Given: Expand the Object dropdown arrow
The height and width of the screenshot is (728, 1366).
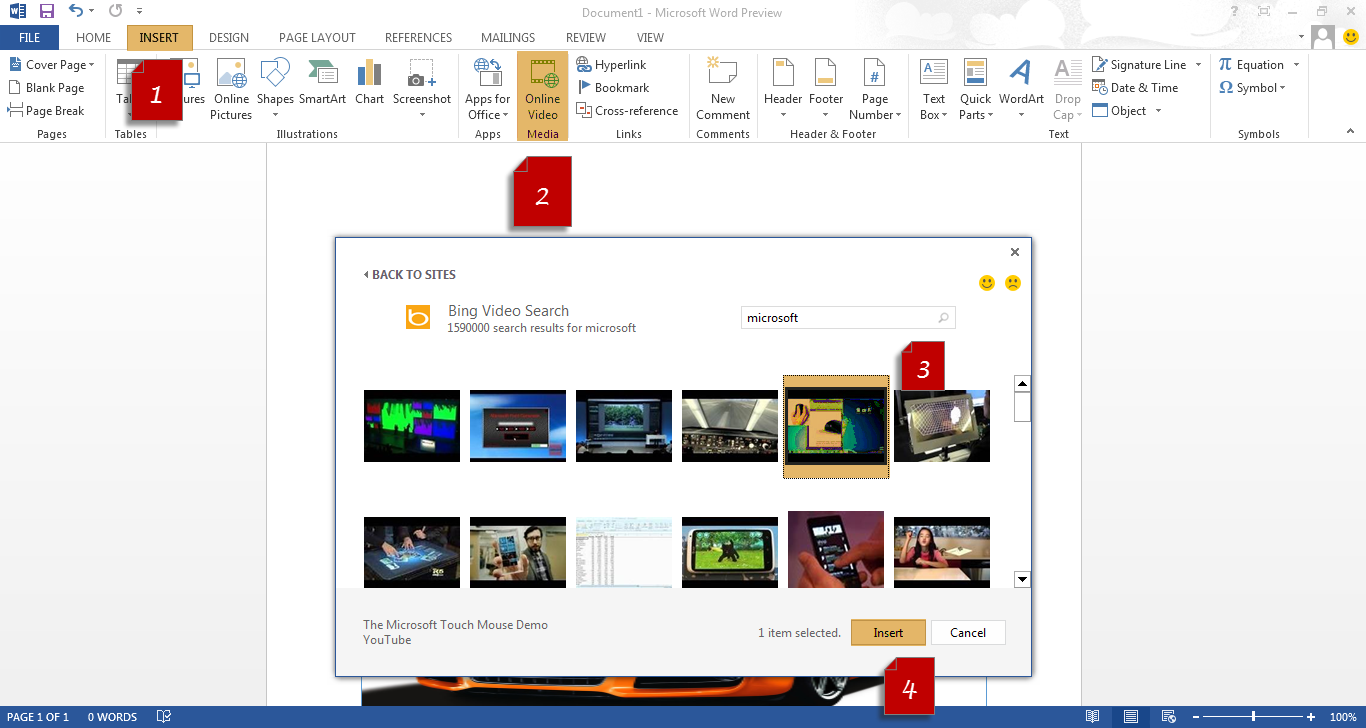Looking at the screenshot, I should point(1159,111).
